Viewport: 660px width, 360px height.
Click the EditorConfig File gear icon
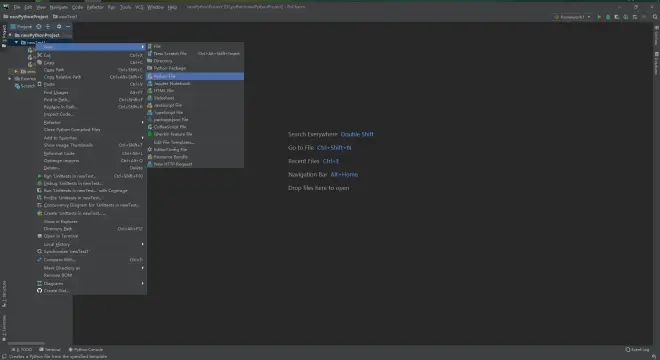(x=150, y=149)
